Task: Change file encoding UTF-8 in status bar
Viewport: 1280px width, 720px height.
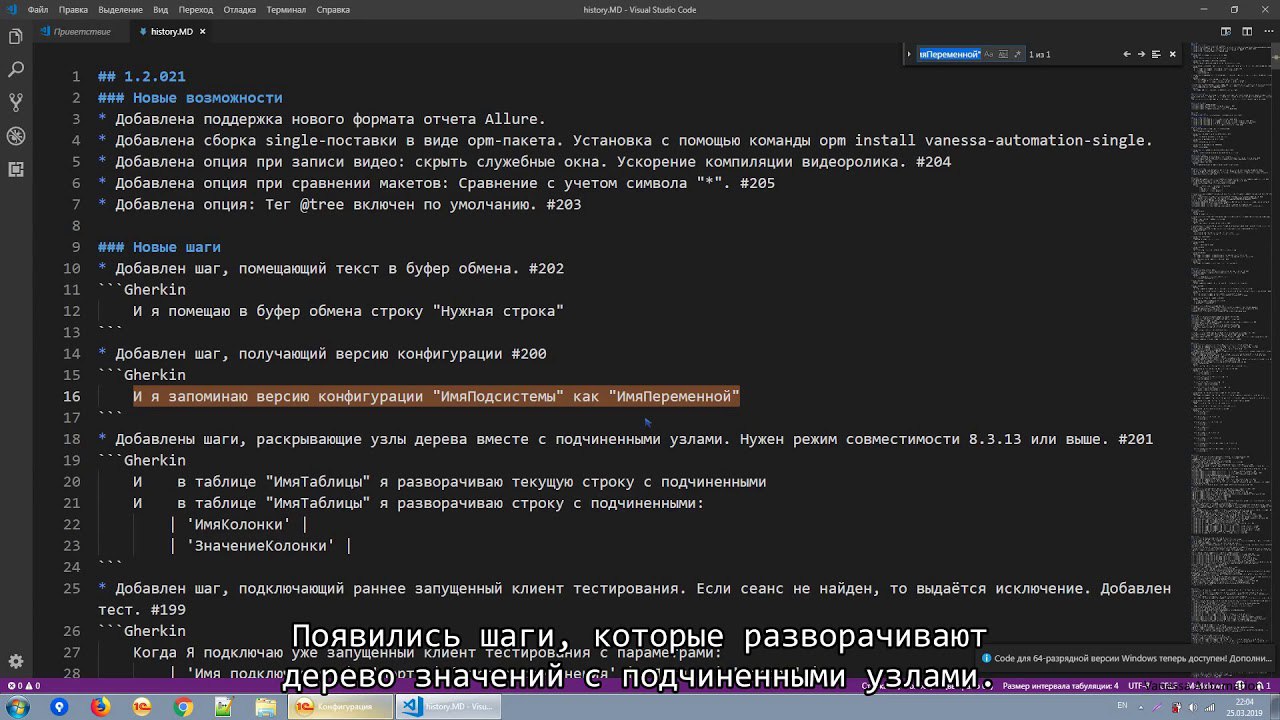Action: tap(1139, 686)
